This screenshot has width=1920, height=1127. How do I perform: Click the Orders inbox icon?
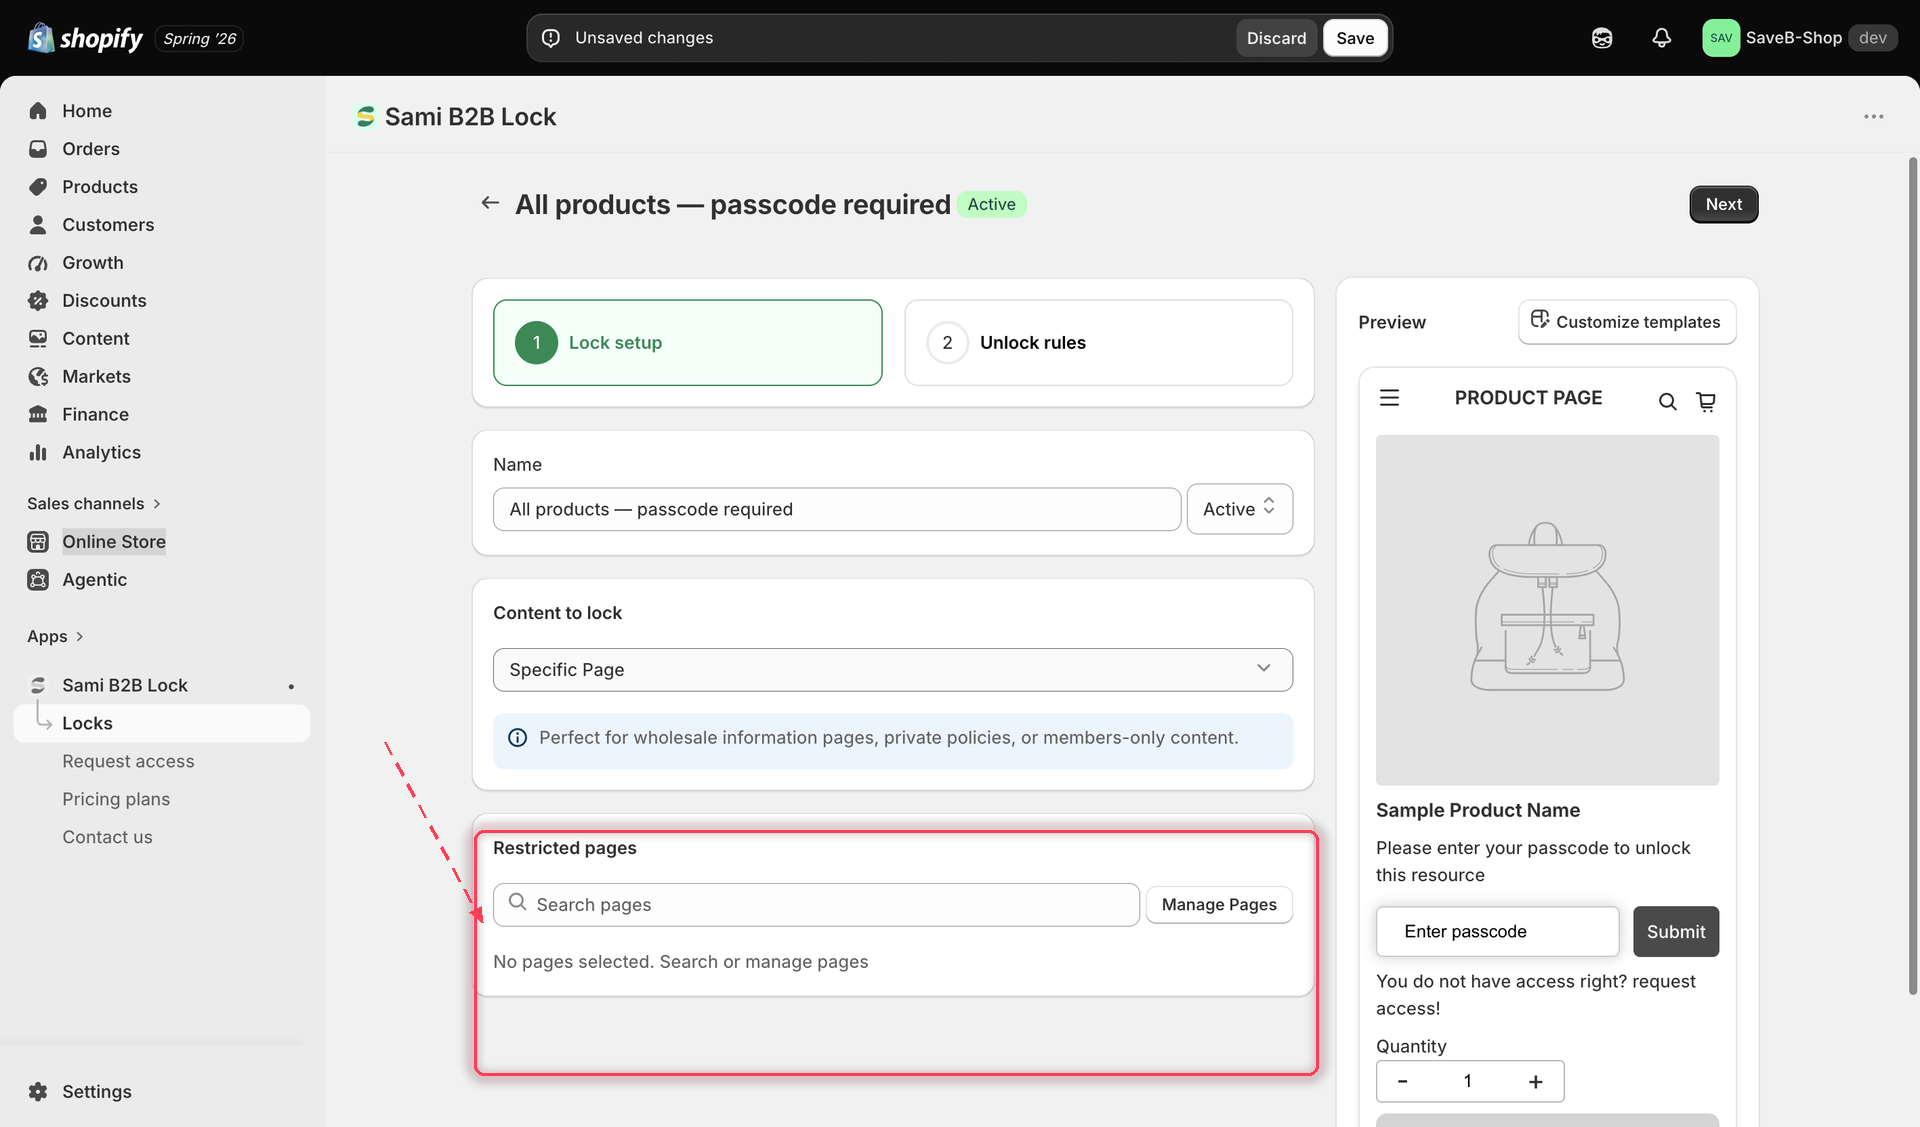[x=38, y=149]
